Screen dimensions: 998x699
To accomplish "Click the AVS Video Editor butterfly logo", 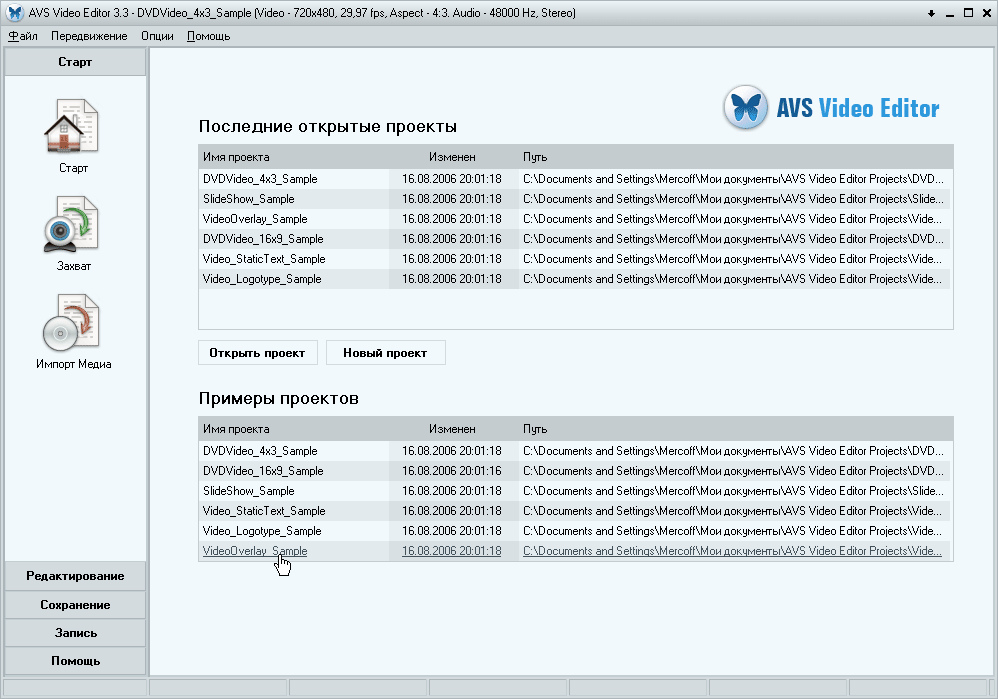I will pos(745,108).
